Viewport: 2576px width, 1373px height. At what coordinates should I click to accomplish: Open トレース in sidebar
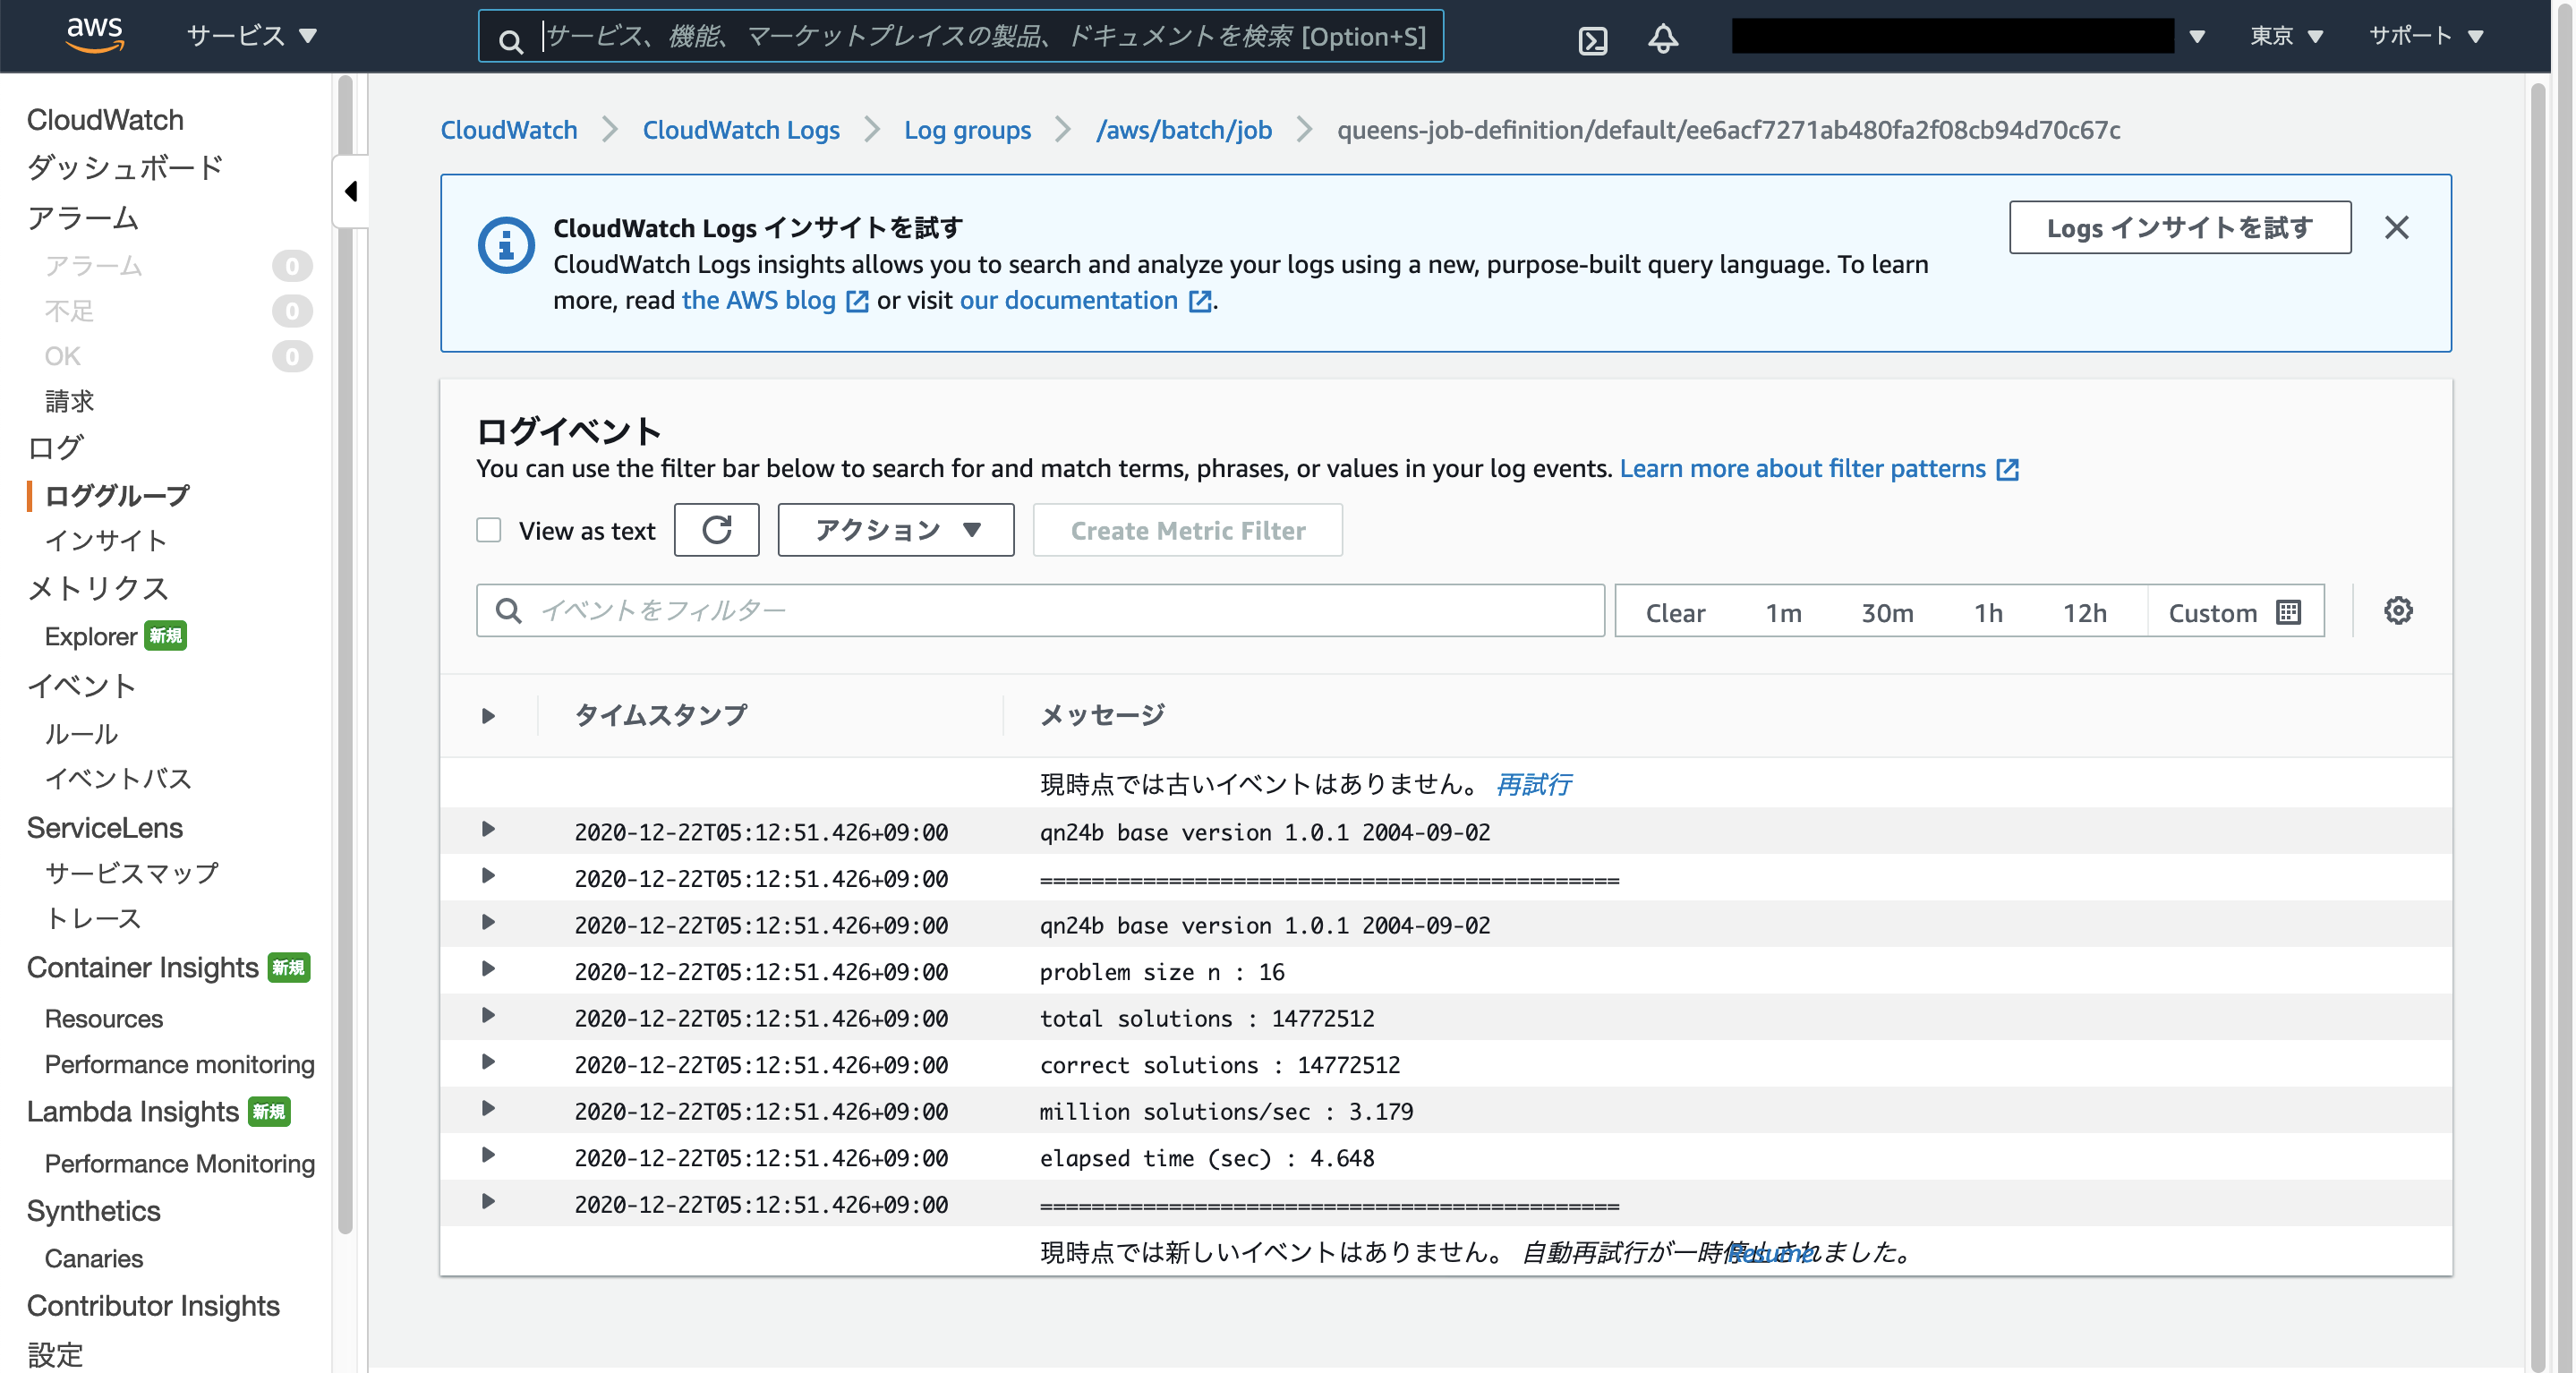(x=93, y=918)
